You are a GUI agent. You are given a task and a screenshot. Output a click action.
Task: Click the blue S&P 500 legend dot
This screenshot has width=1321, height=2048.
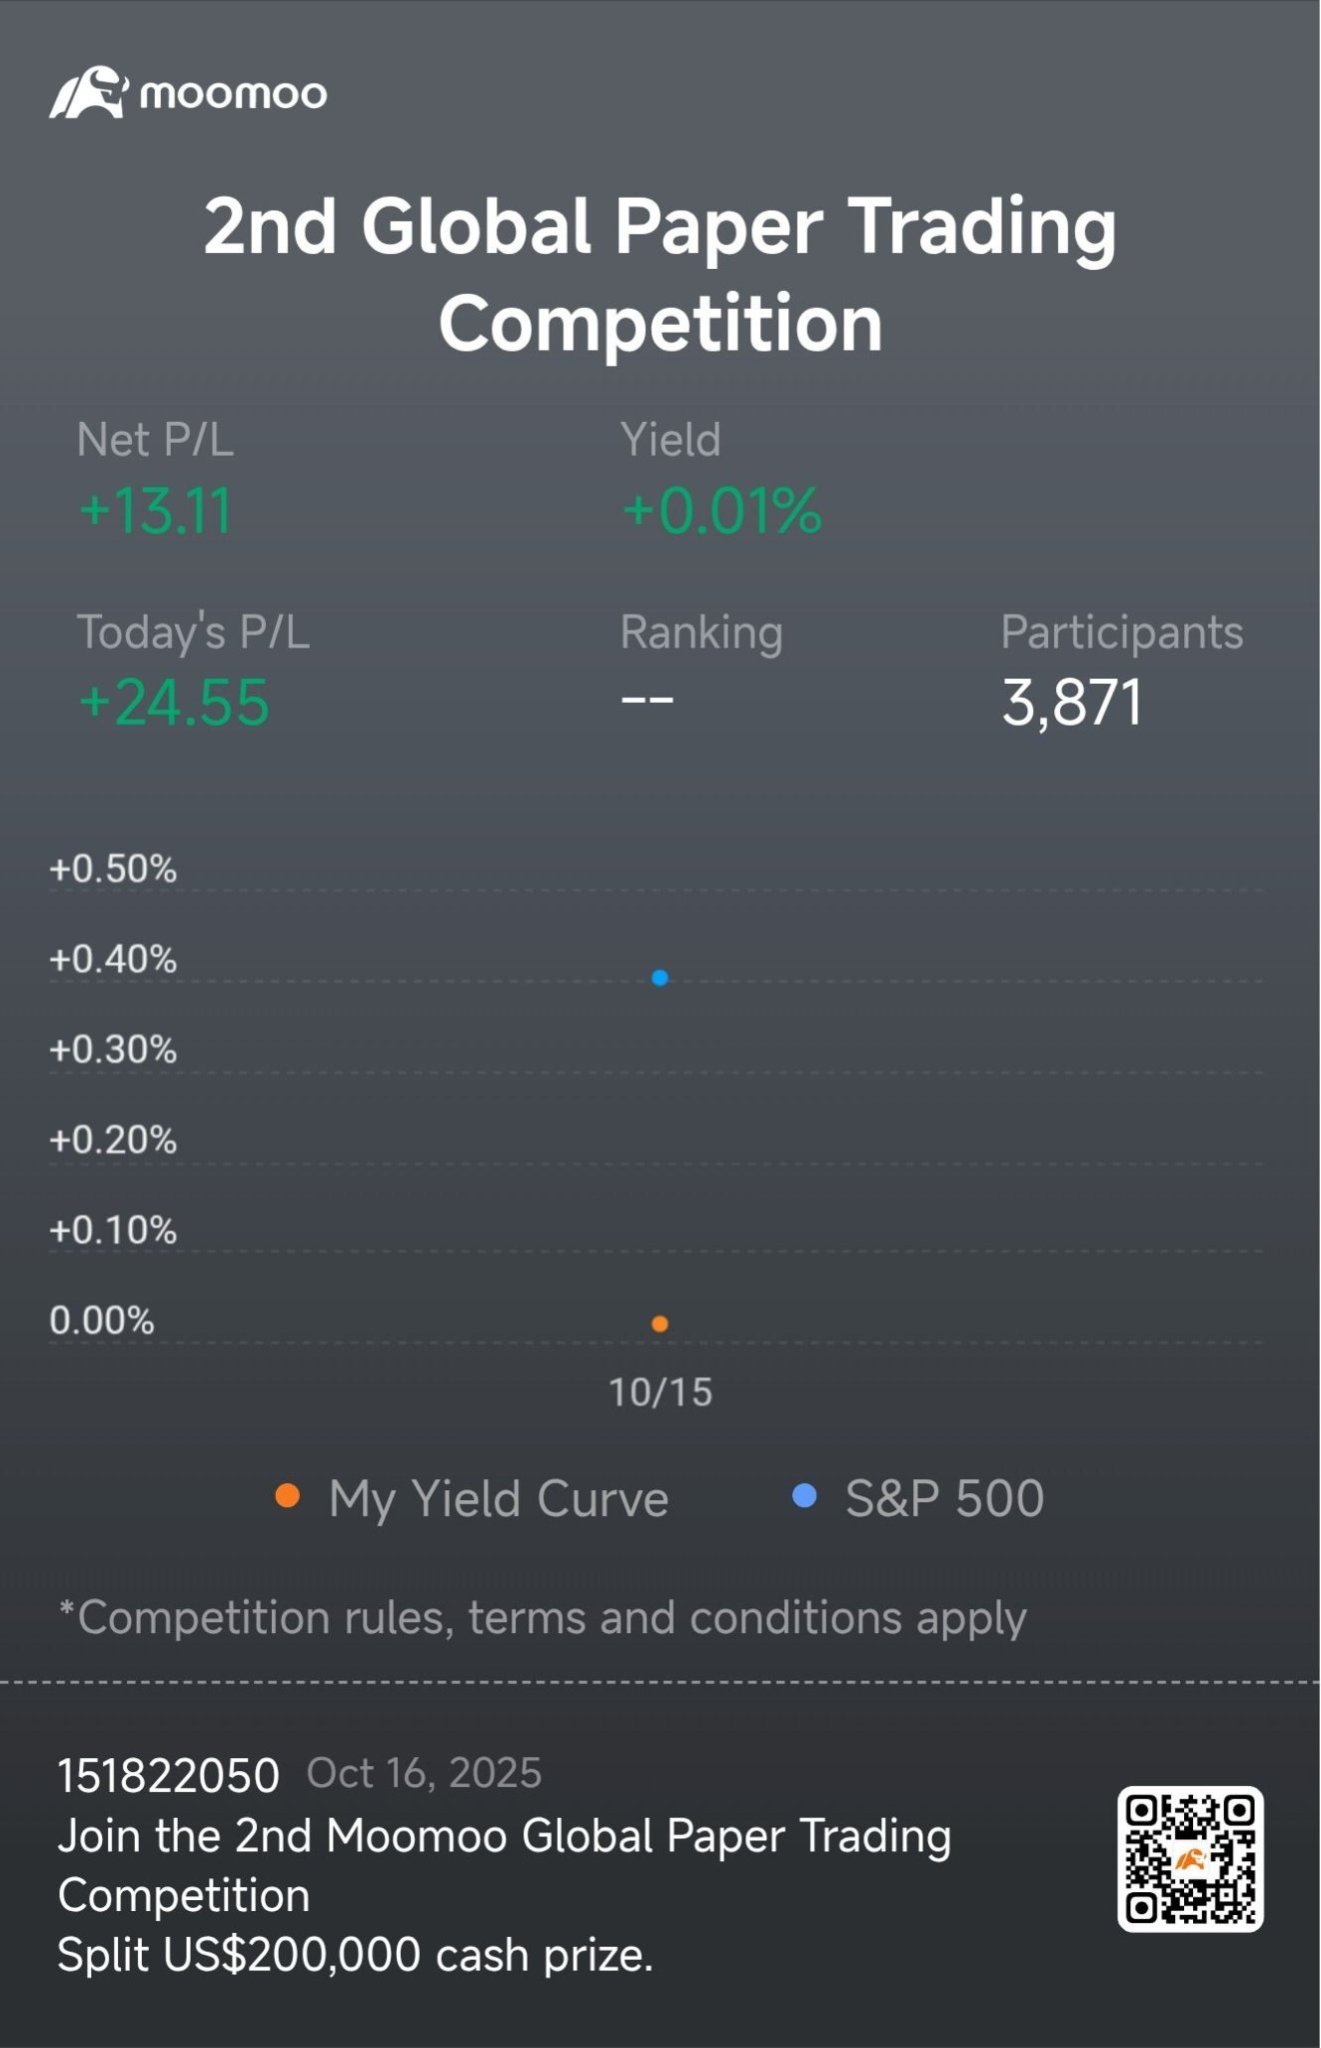804,1496
